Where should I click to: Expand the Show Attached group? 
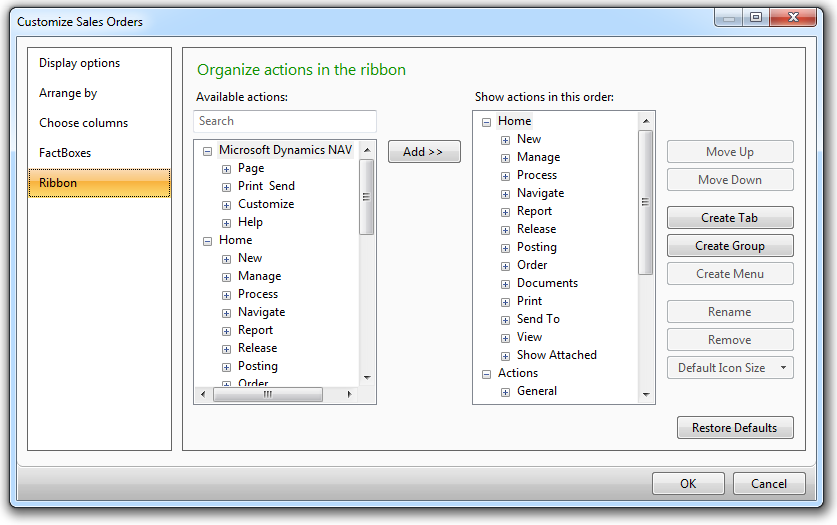tap(505, 356)
